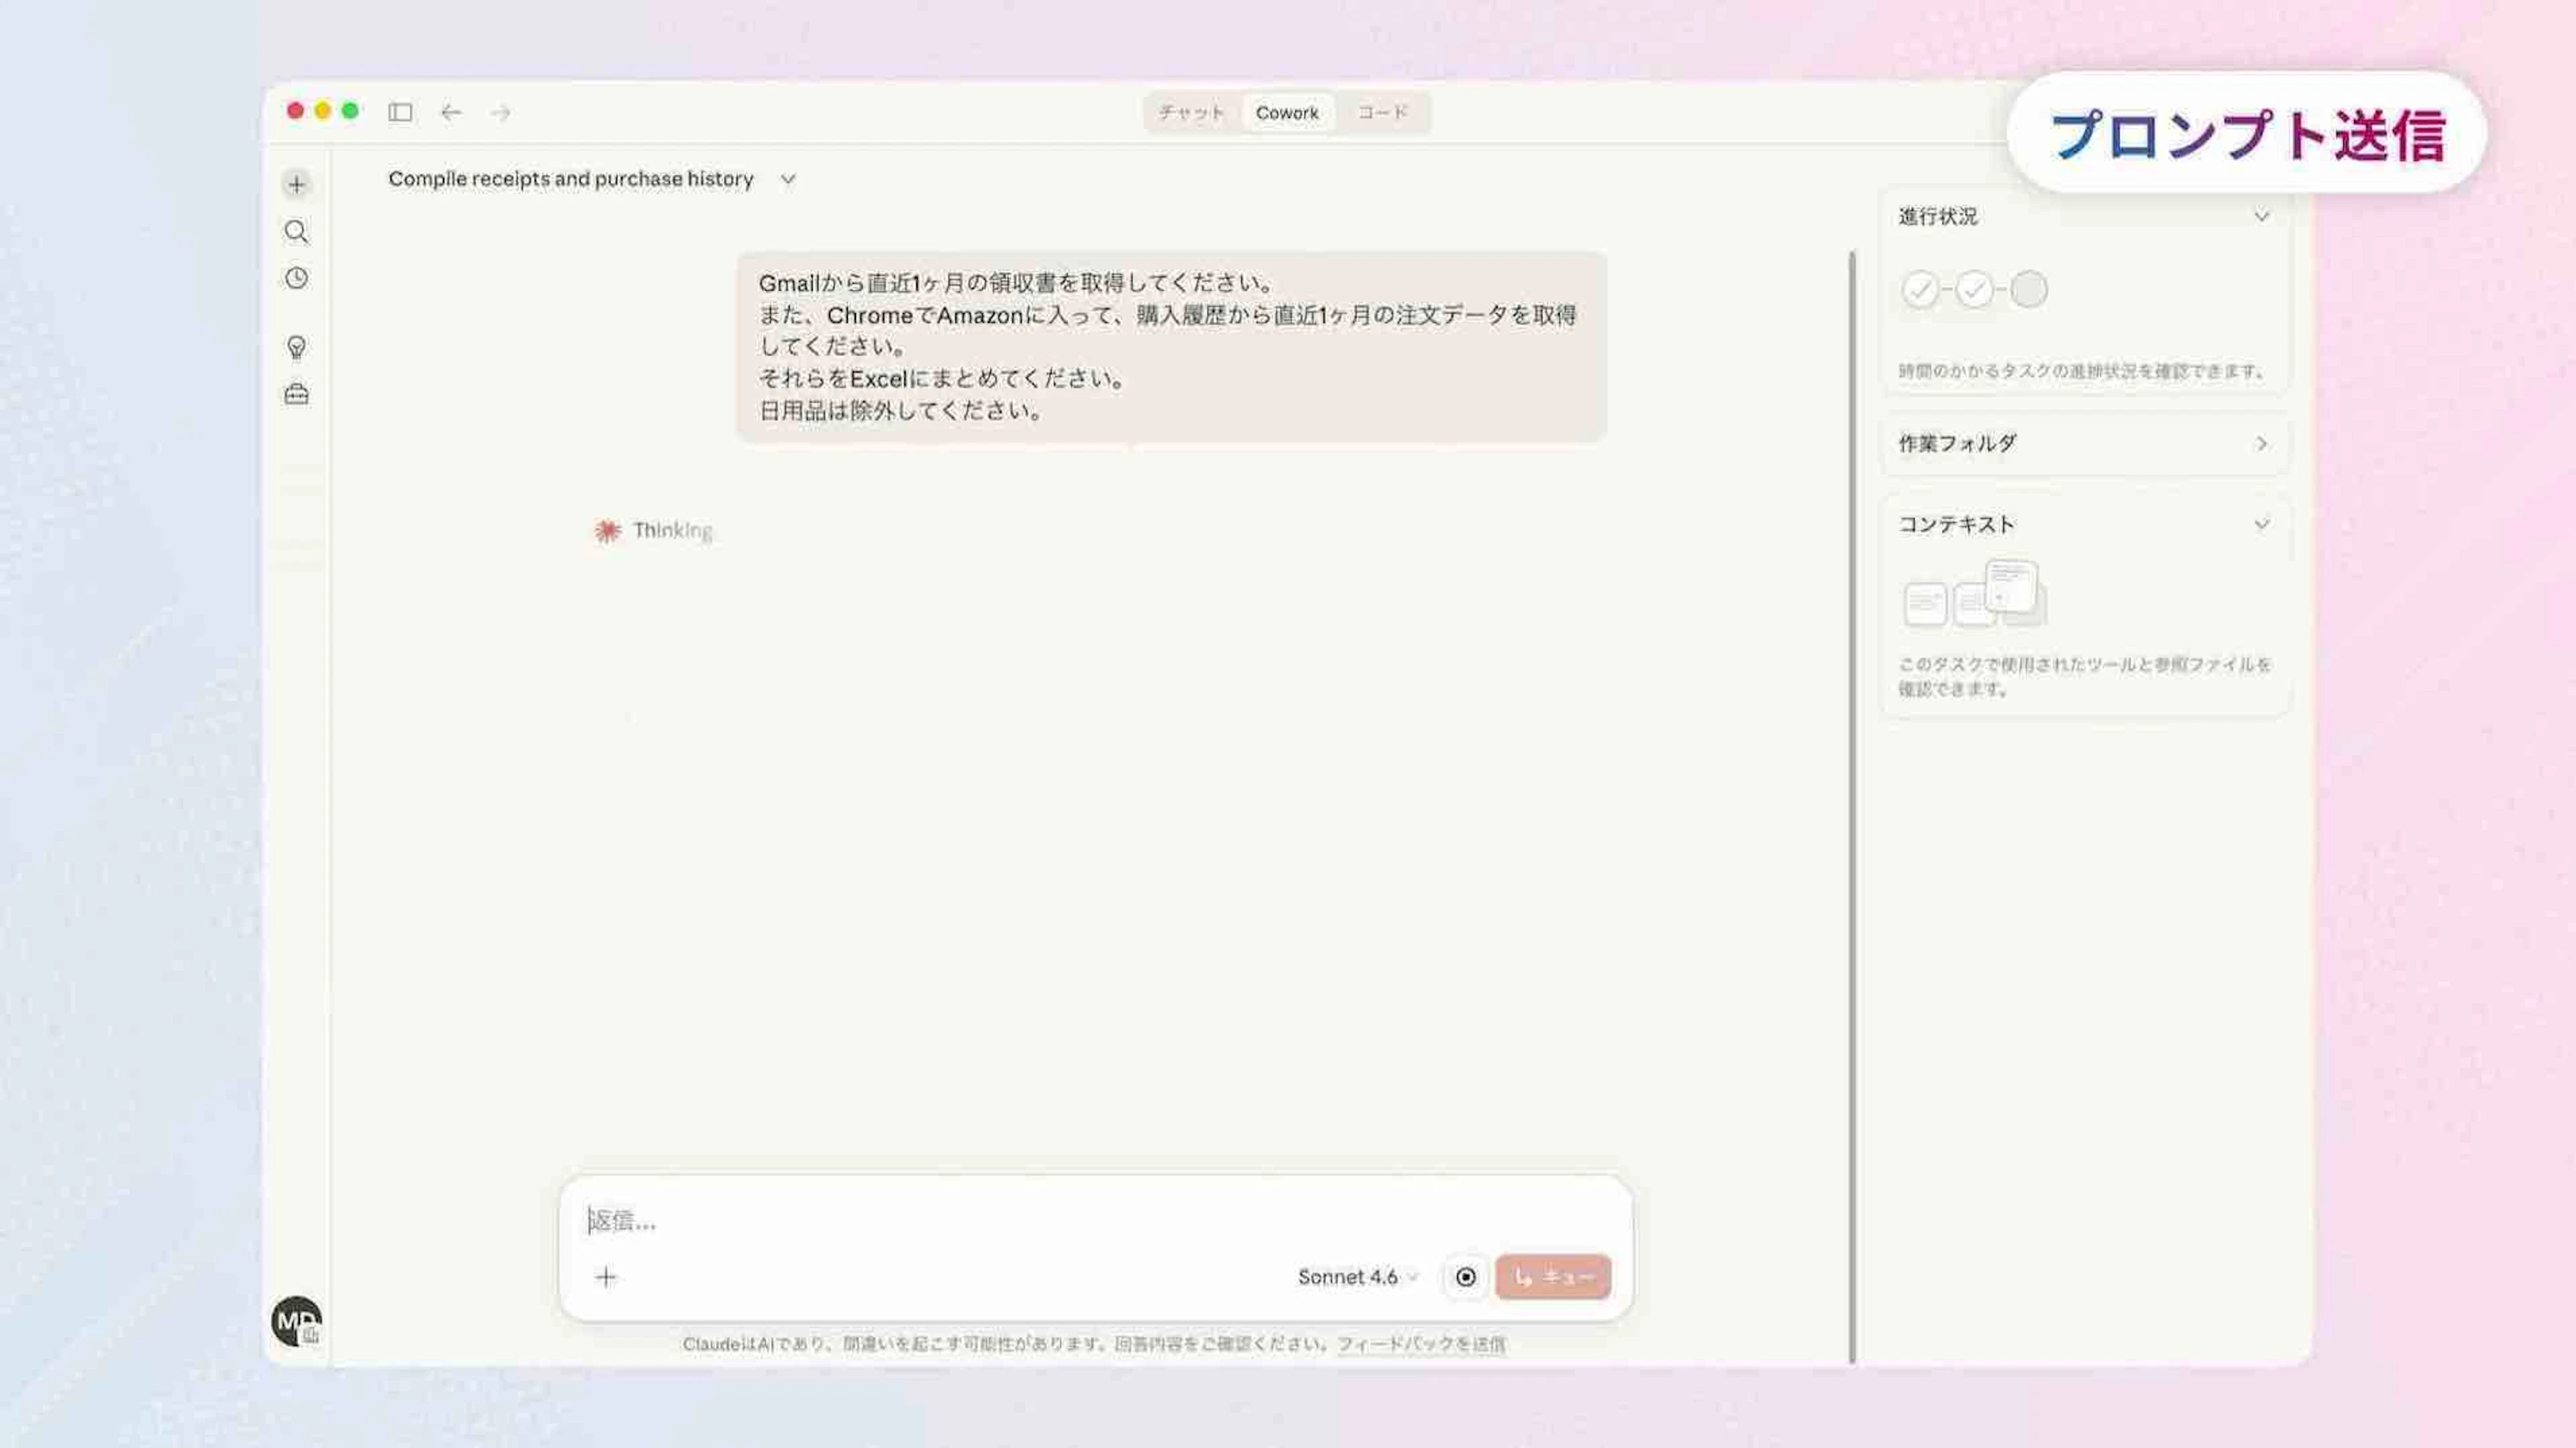Screen dimensions: 2576x1448
Task: Click the first completed progress step circle
Action: click(1919, 290)
